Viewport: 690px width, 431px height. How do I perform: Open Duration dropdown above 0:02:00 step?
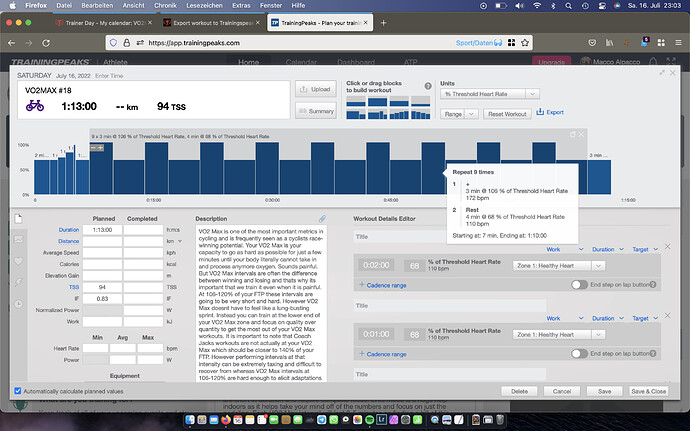pyautogui.click(x=608, y=249)
